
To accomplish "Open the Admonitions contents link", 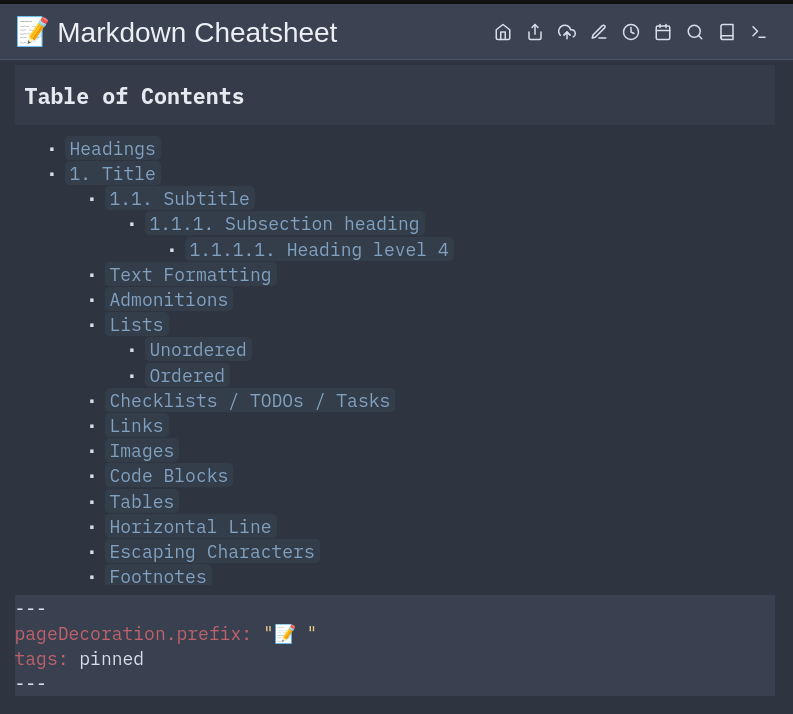I will pyautogui.click(x=169, y=300).
